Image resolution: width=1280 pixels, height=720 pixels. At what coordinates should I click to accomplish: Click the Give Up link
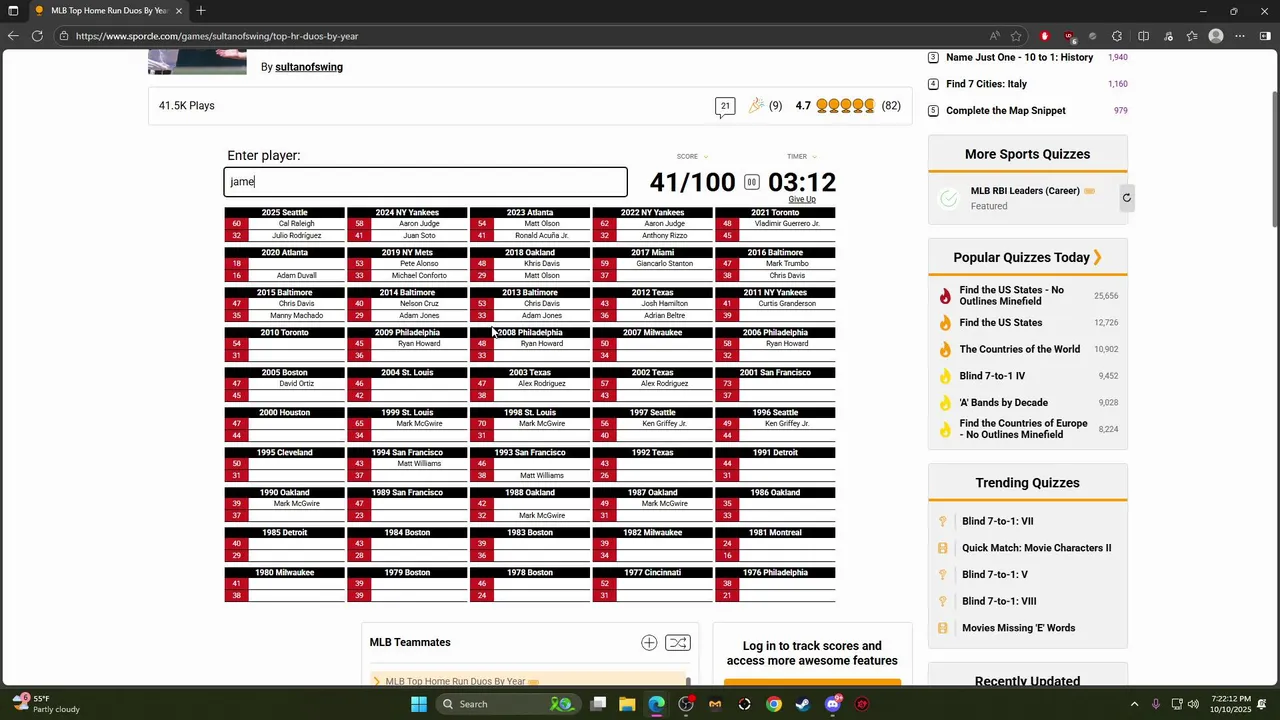pos(802,199)
